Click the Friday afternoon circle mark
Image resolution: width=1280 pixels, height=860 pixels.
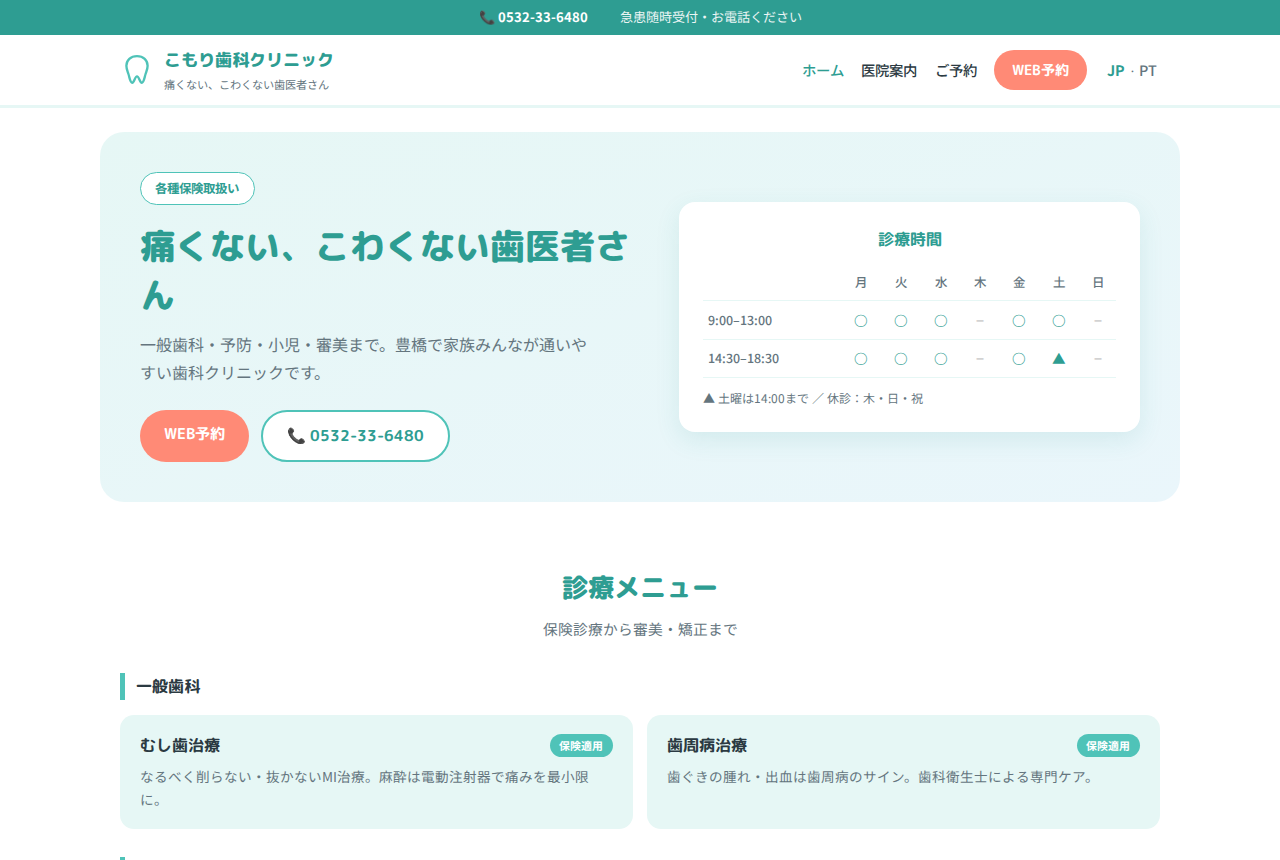click(x=1019, y=359)
